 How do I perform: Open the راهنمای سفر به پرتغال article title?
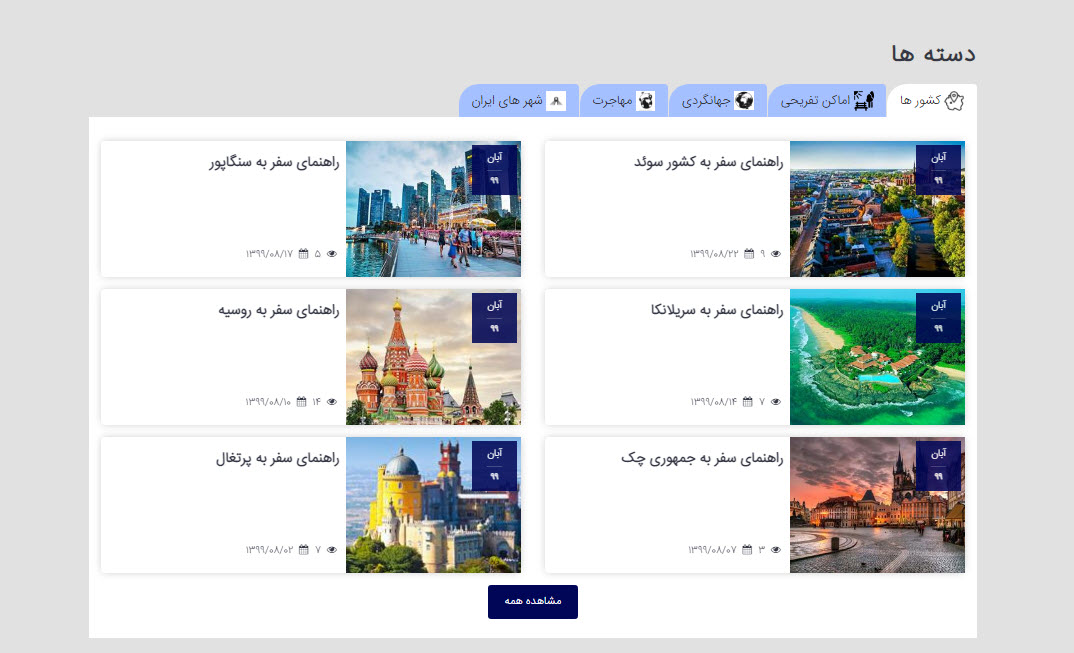(x=278, y=458)
